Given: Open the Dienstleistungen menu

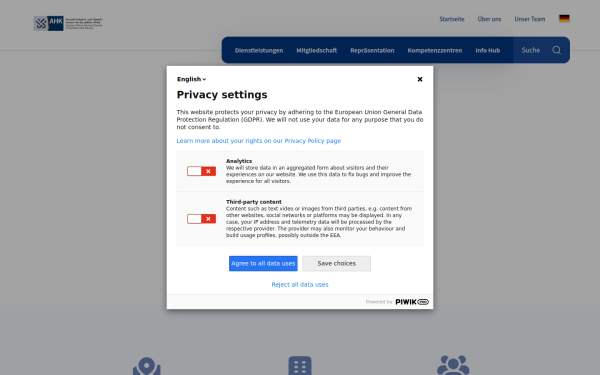Looking at the screenshot, I should (x=259, y=51).
